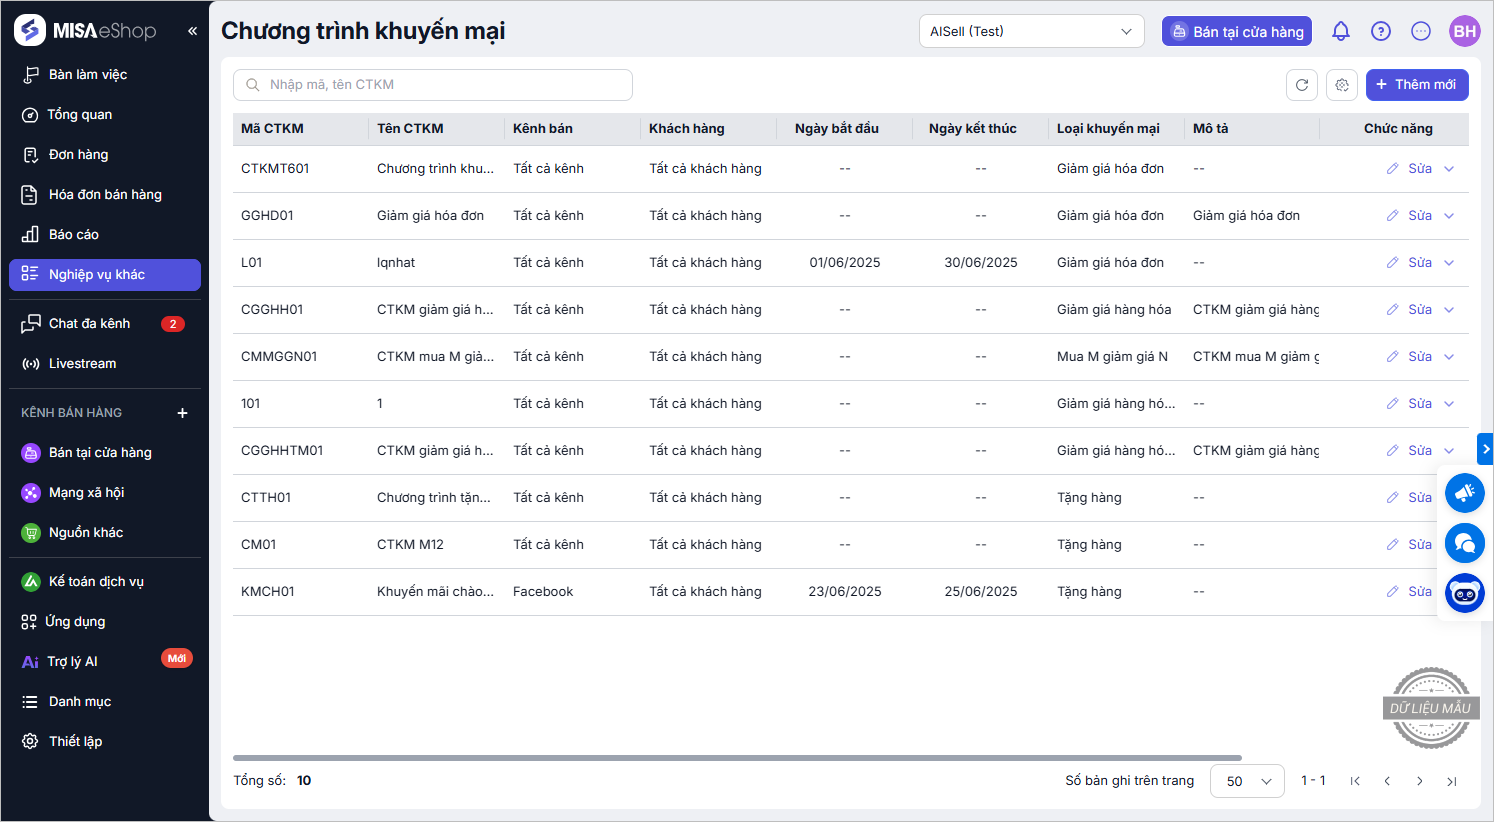
Task: Collapse the sidebar with double-chevron icon
Action: [192, 31]
